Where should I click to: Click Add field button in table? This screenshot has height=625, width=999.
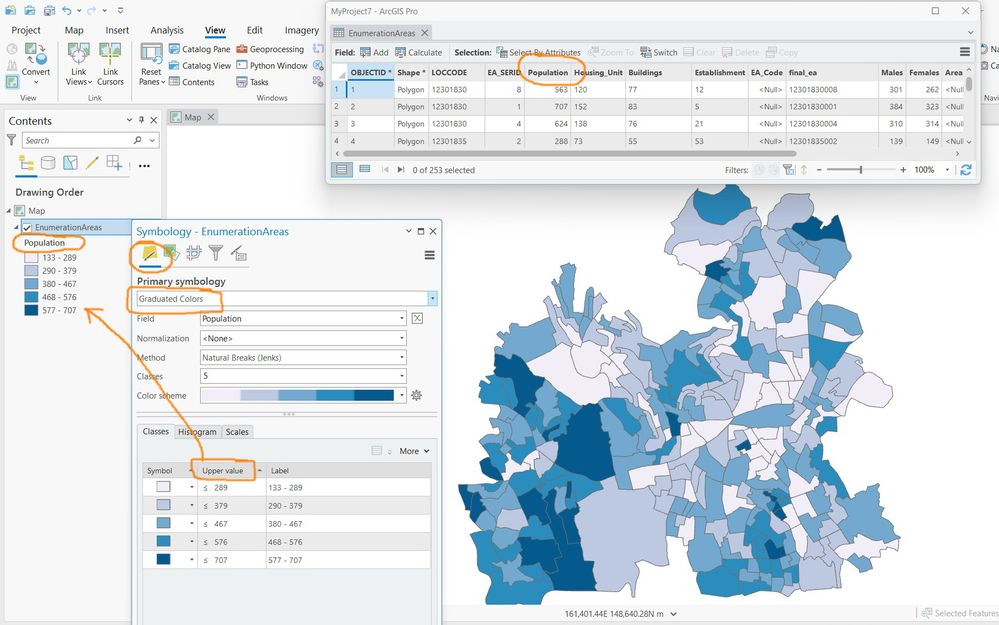point(374,52)
